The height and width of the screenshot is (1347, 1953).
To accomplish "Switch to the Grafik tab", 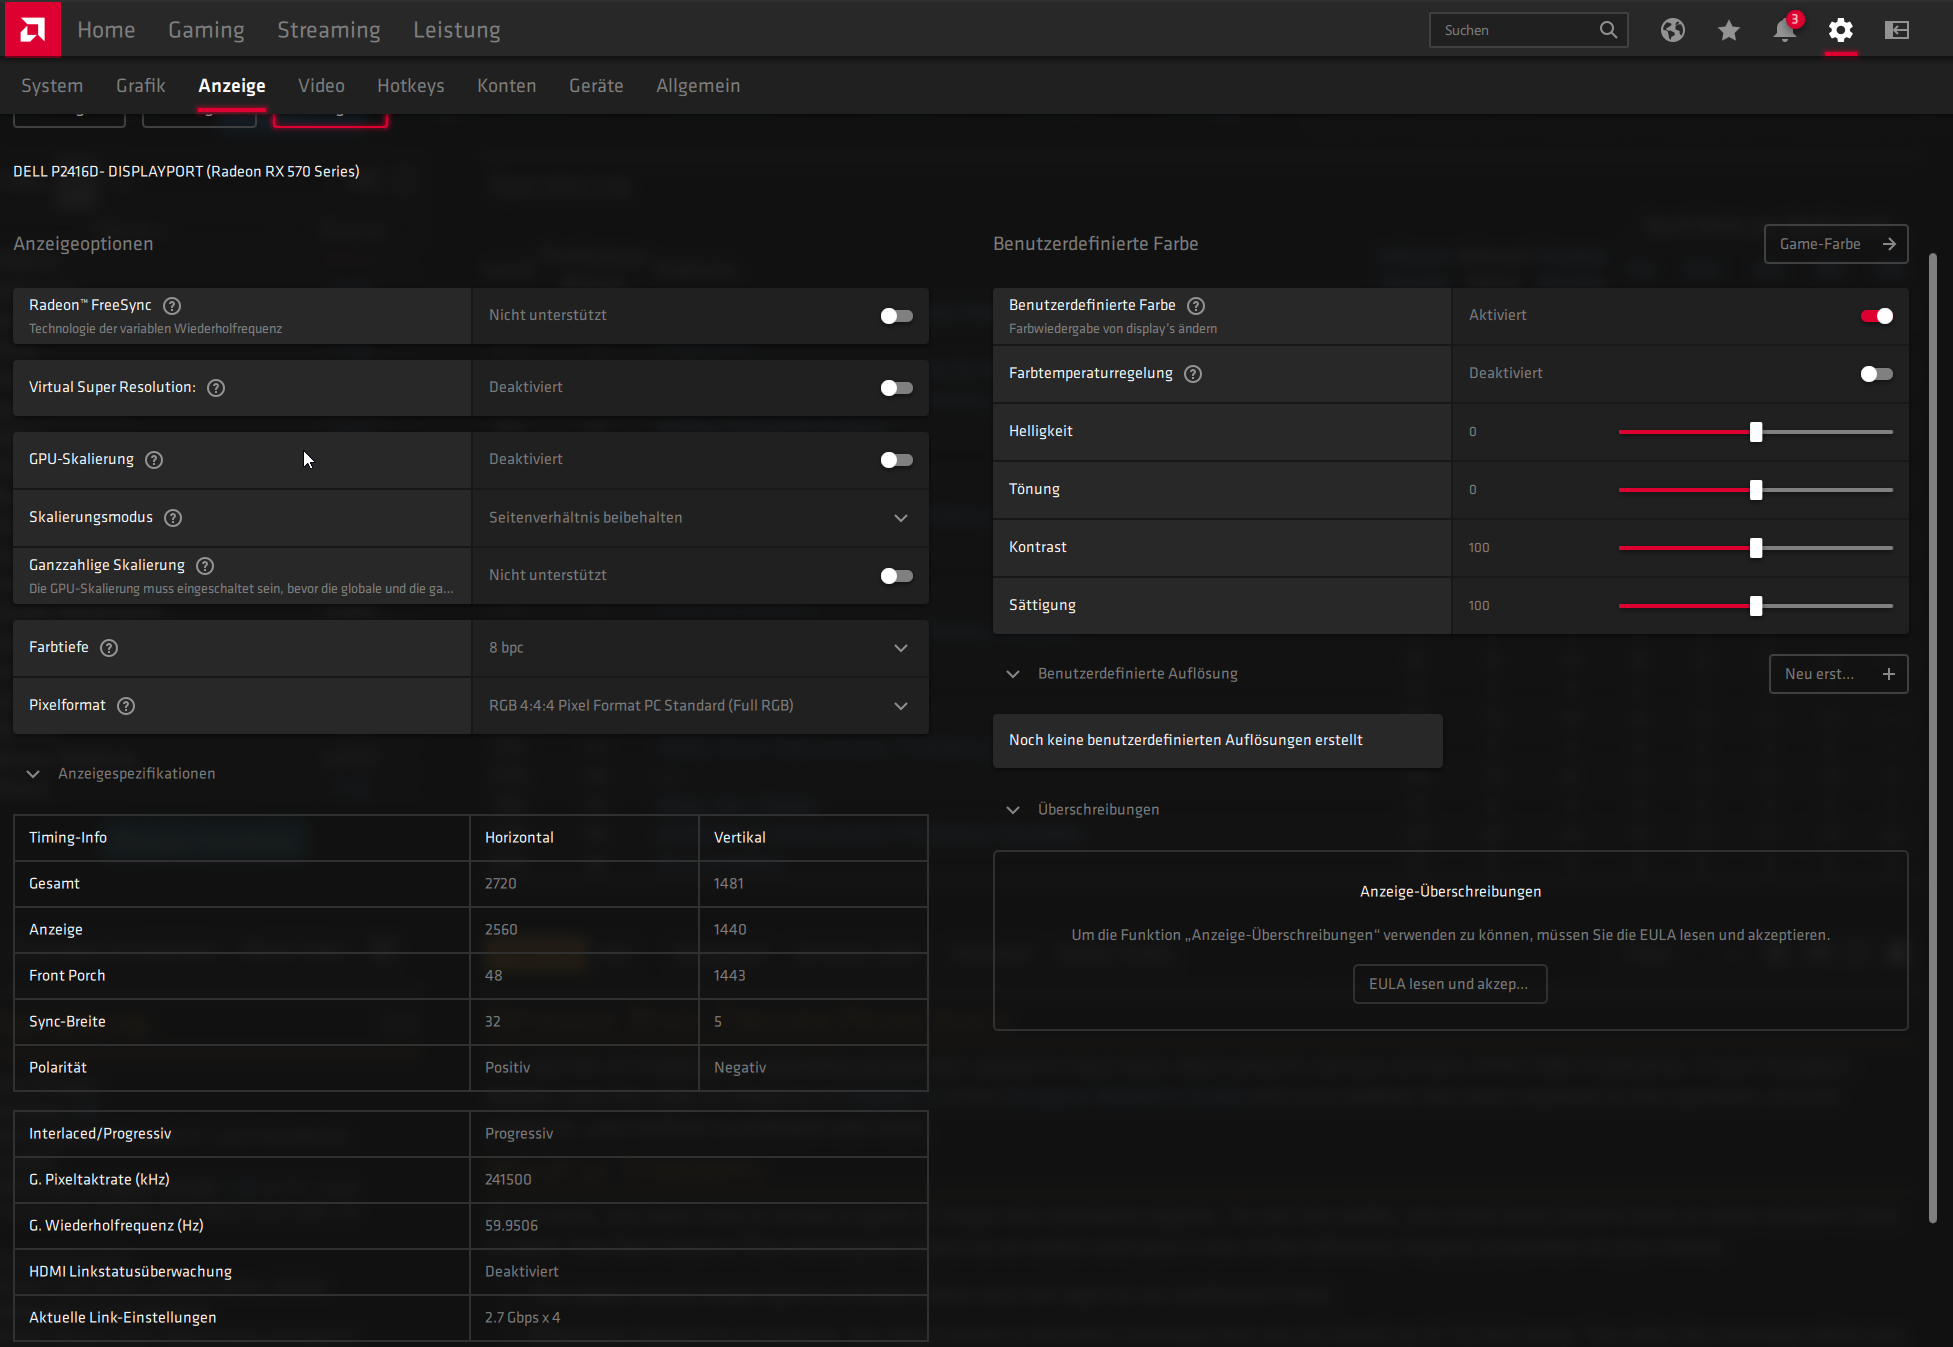I will click(140, 86).
